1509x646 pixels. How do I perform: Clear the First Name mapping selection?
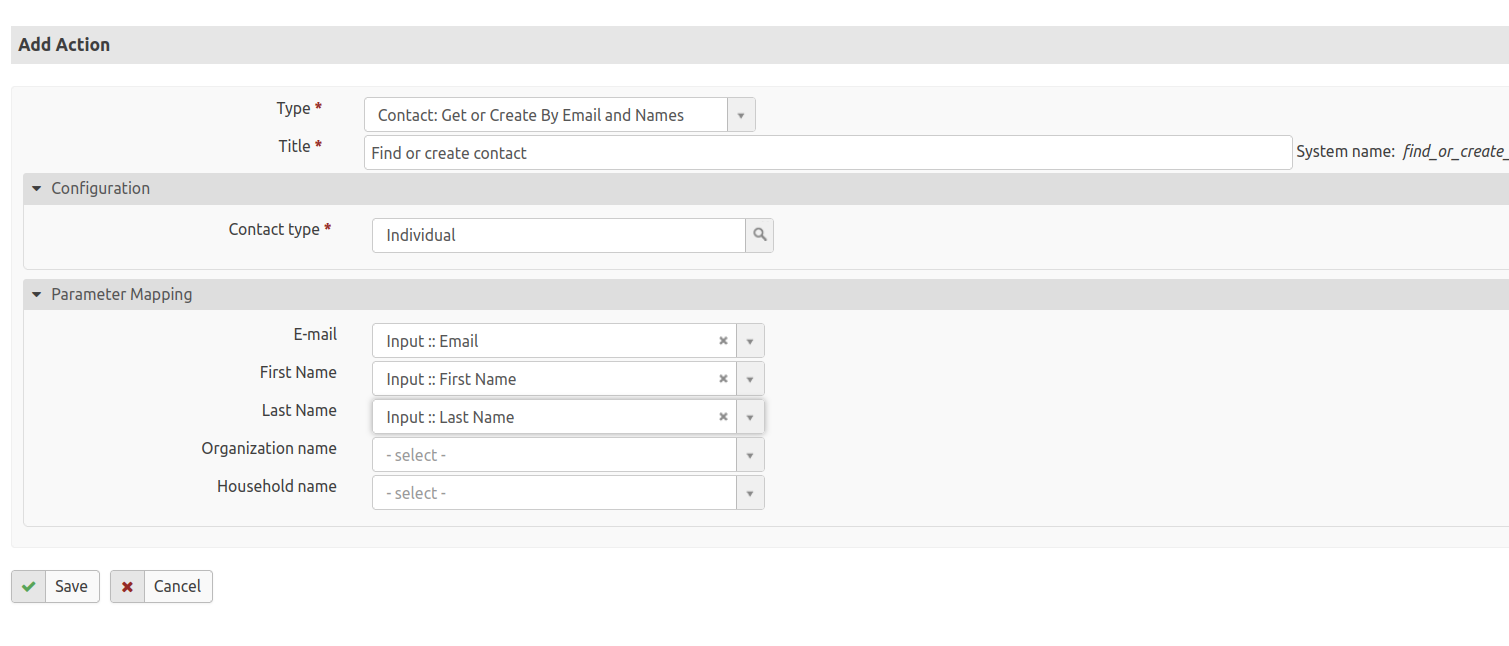tap(723, 379)
